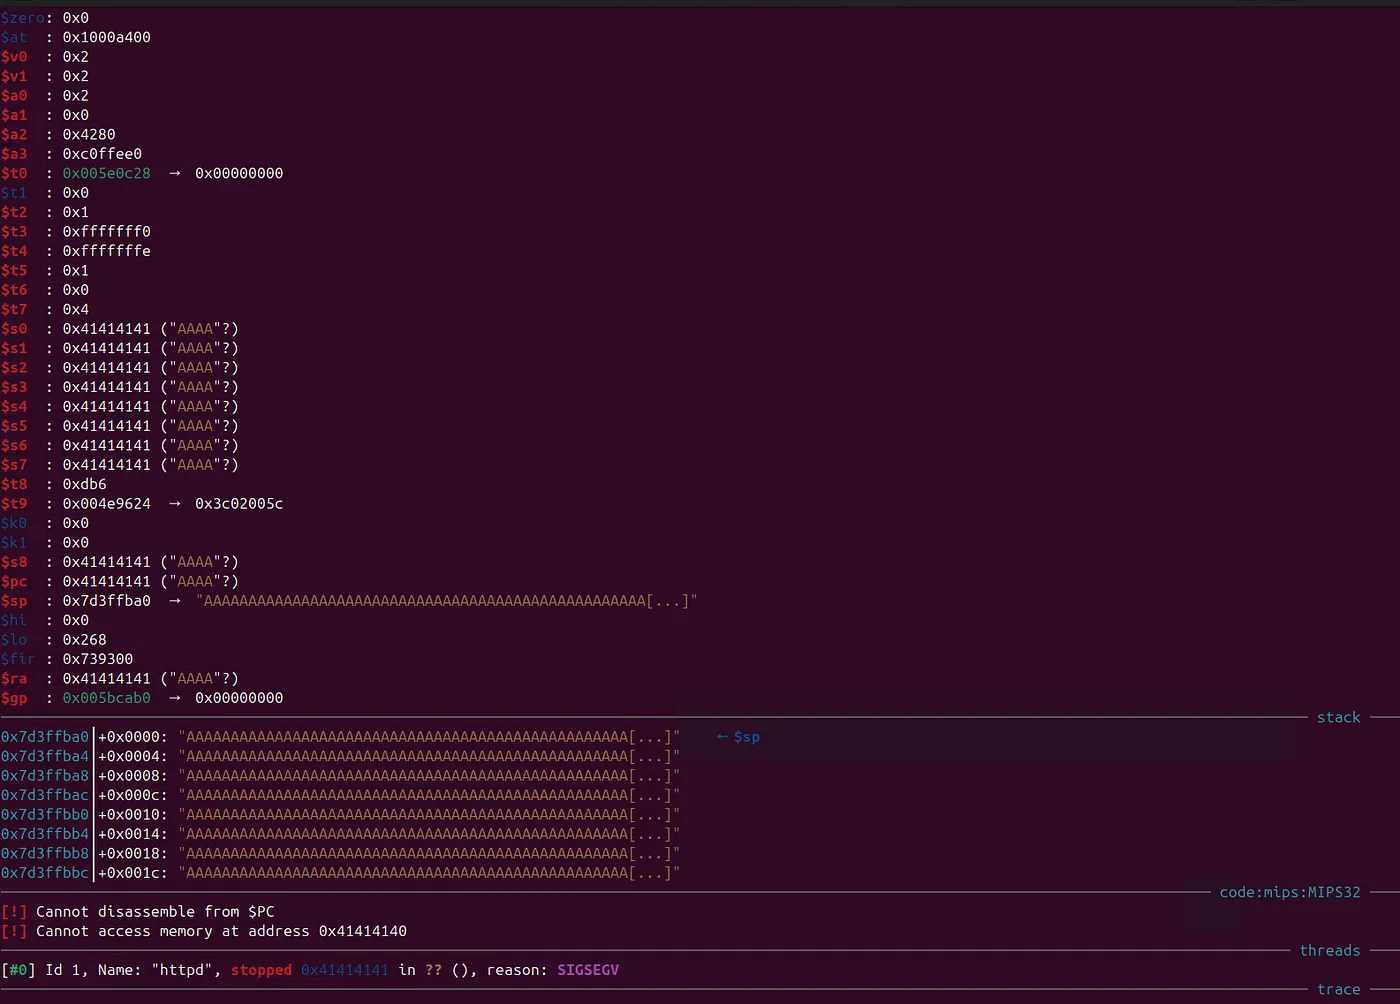
Task: Click stack address 0x7d3ffbbc
Action: (x=45, y=873)
